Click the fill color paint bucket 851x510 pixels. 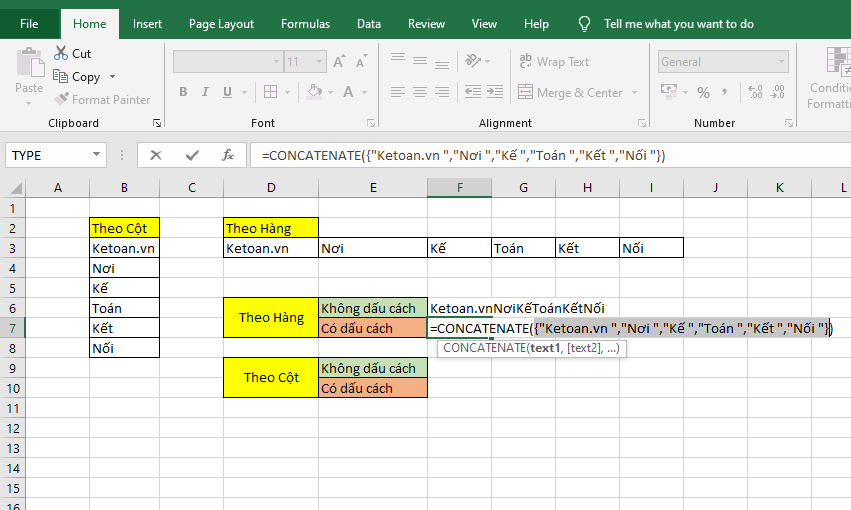(x=314, y=93)
